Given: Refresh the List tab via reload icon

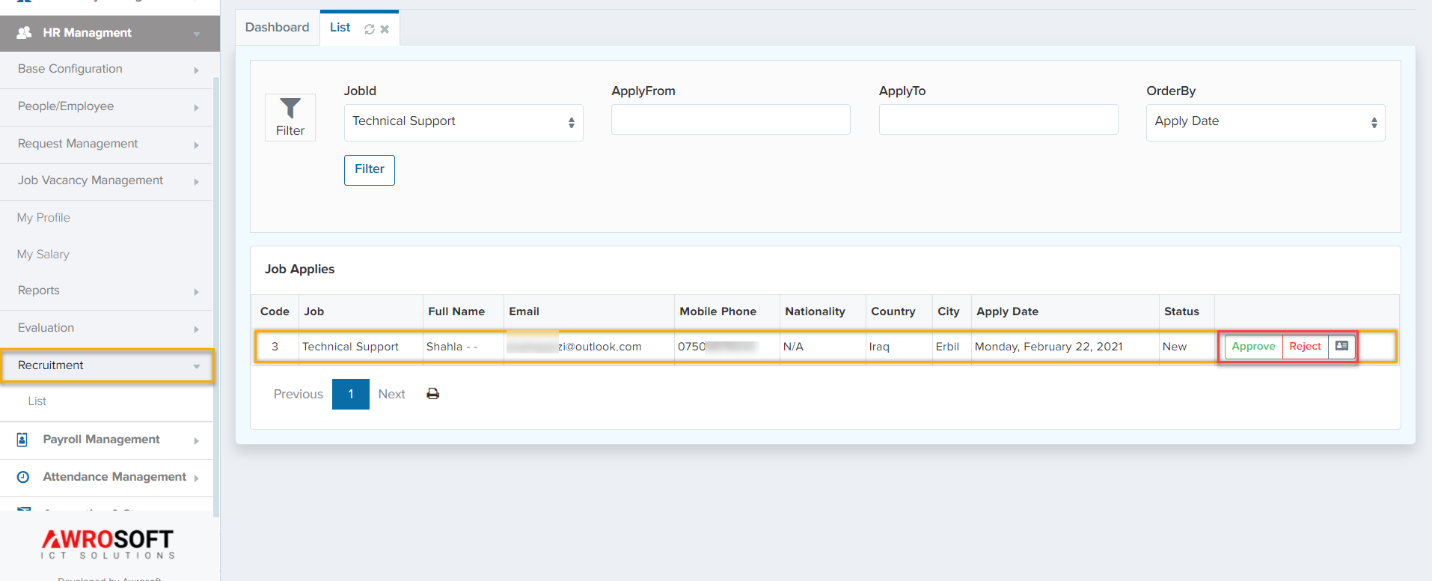Looking at the screenshot, I should click(x=369, y=29).
